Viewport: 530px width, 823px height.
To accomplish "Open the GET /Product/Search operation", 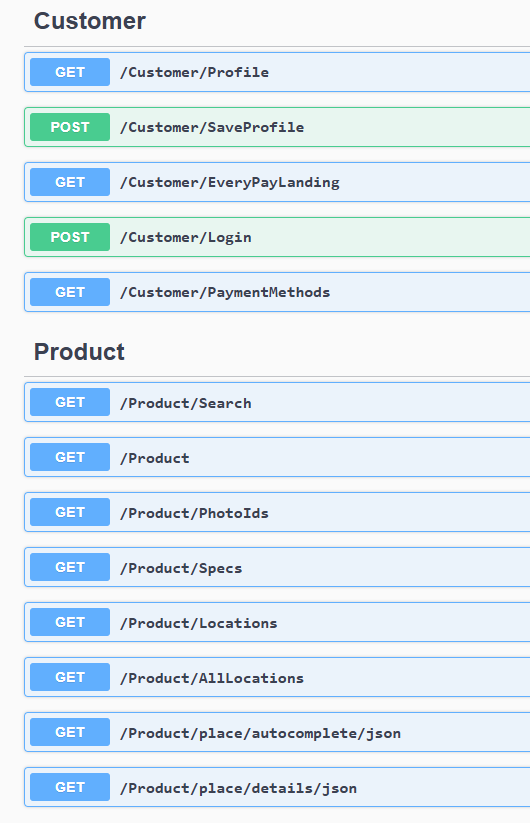I will tap(277, 402).
